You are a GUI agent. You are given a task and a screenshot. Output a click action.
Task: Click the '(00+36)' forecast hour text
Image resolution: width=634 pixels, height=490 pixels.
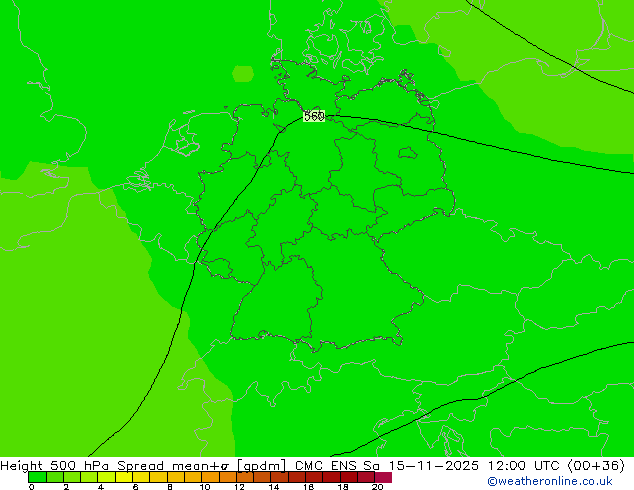click(596, 466)
